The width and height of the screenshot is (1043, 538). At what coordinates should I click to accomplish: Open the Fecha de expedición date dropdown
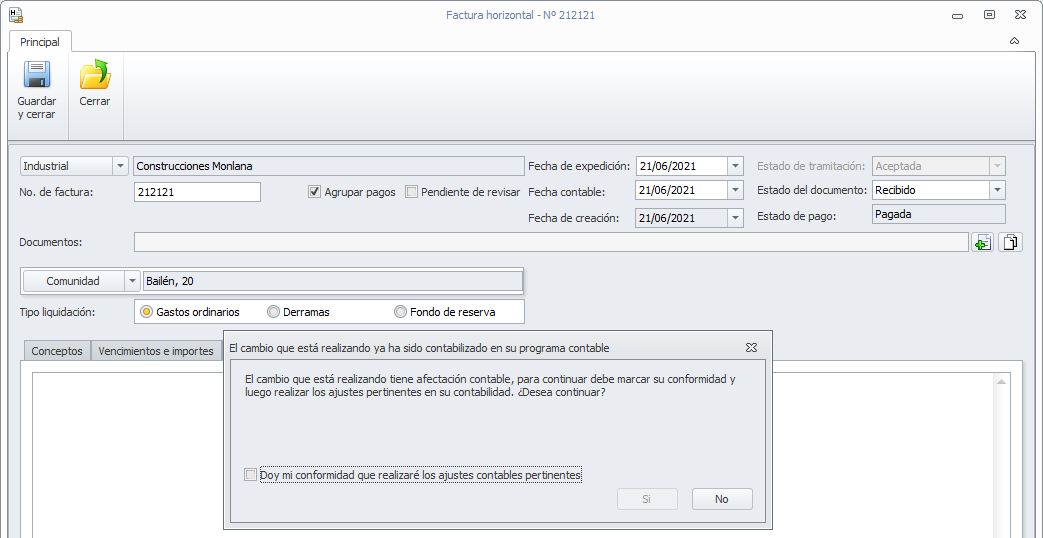coord(736,166)
